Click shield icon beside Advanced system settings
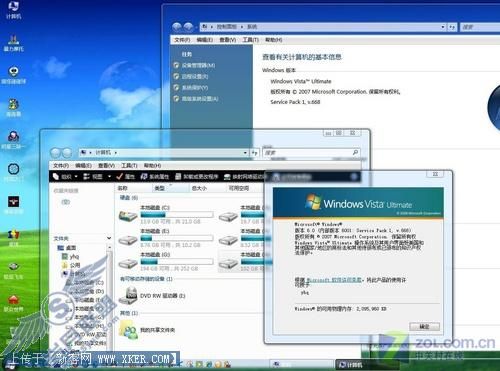The height and width of the screenshot is (371, 500). coord(177,99)
